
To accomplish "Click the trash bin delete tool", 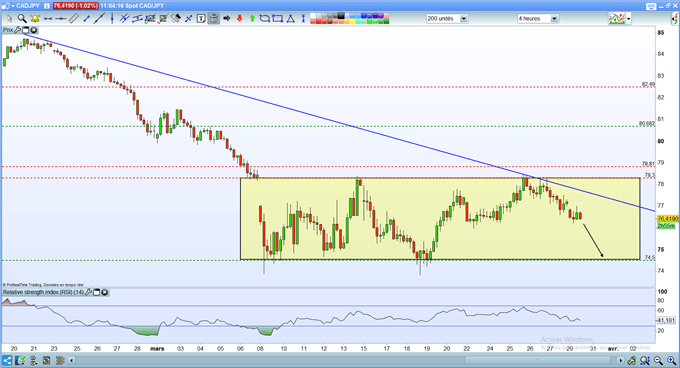I will tap(214, 19).
